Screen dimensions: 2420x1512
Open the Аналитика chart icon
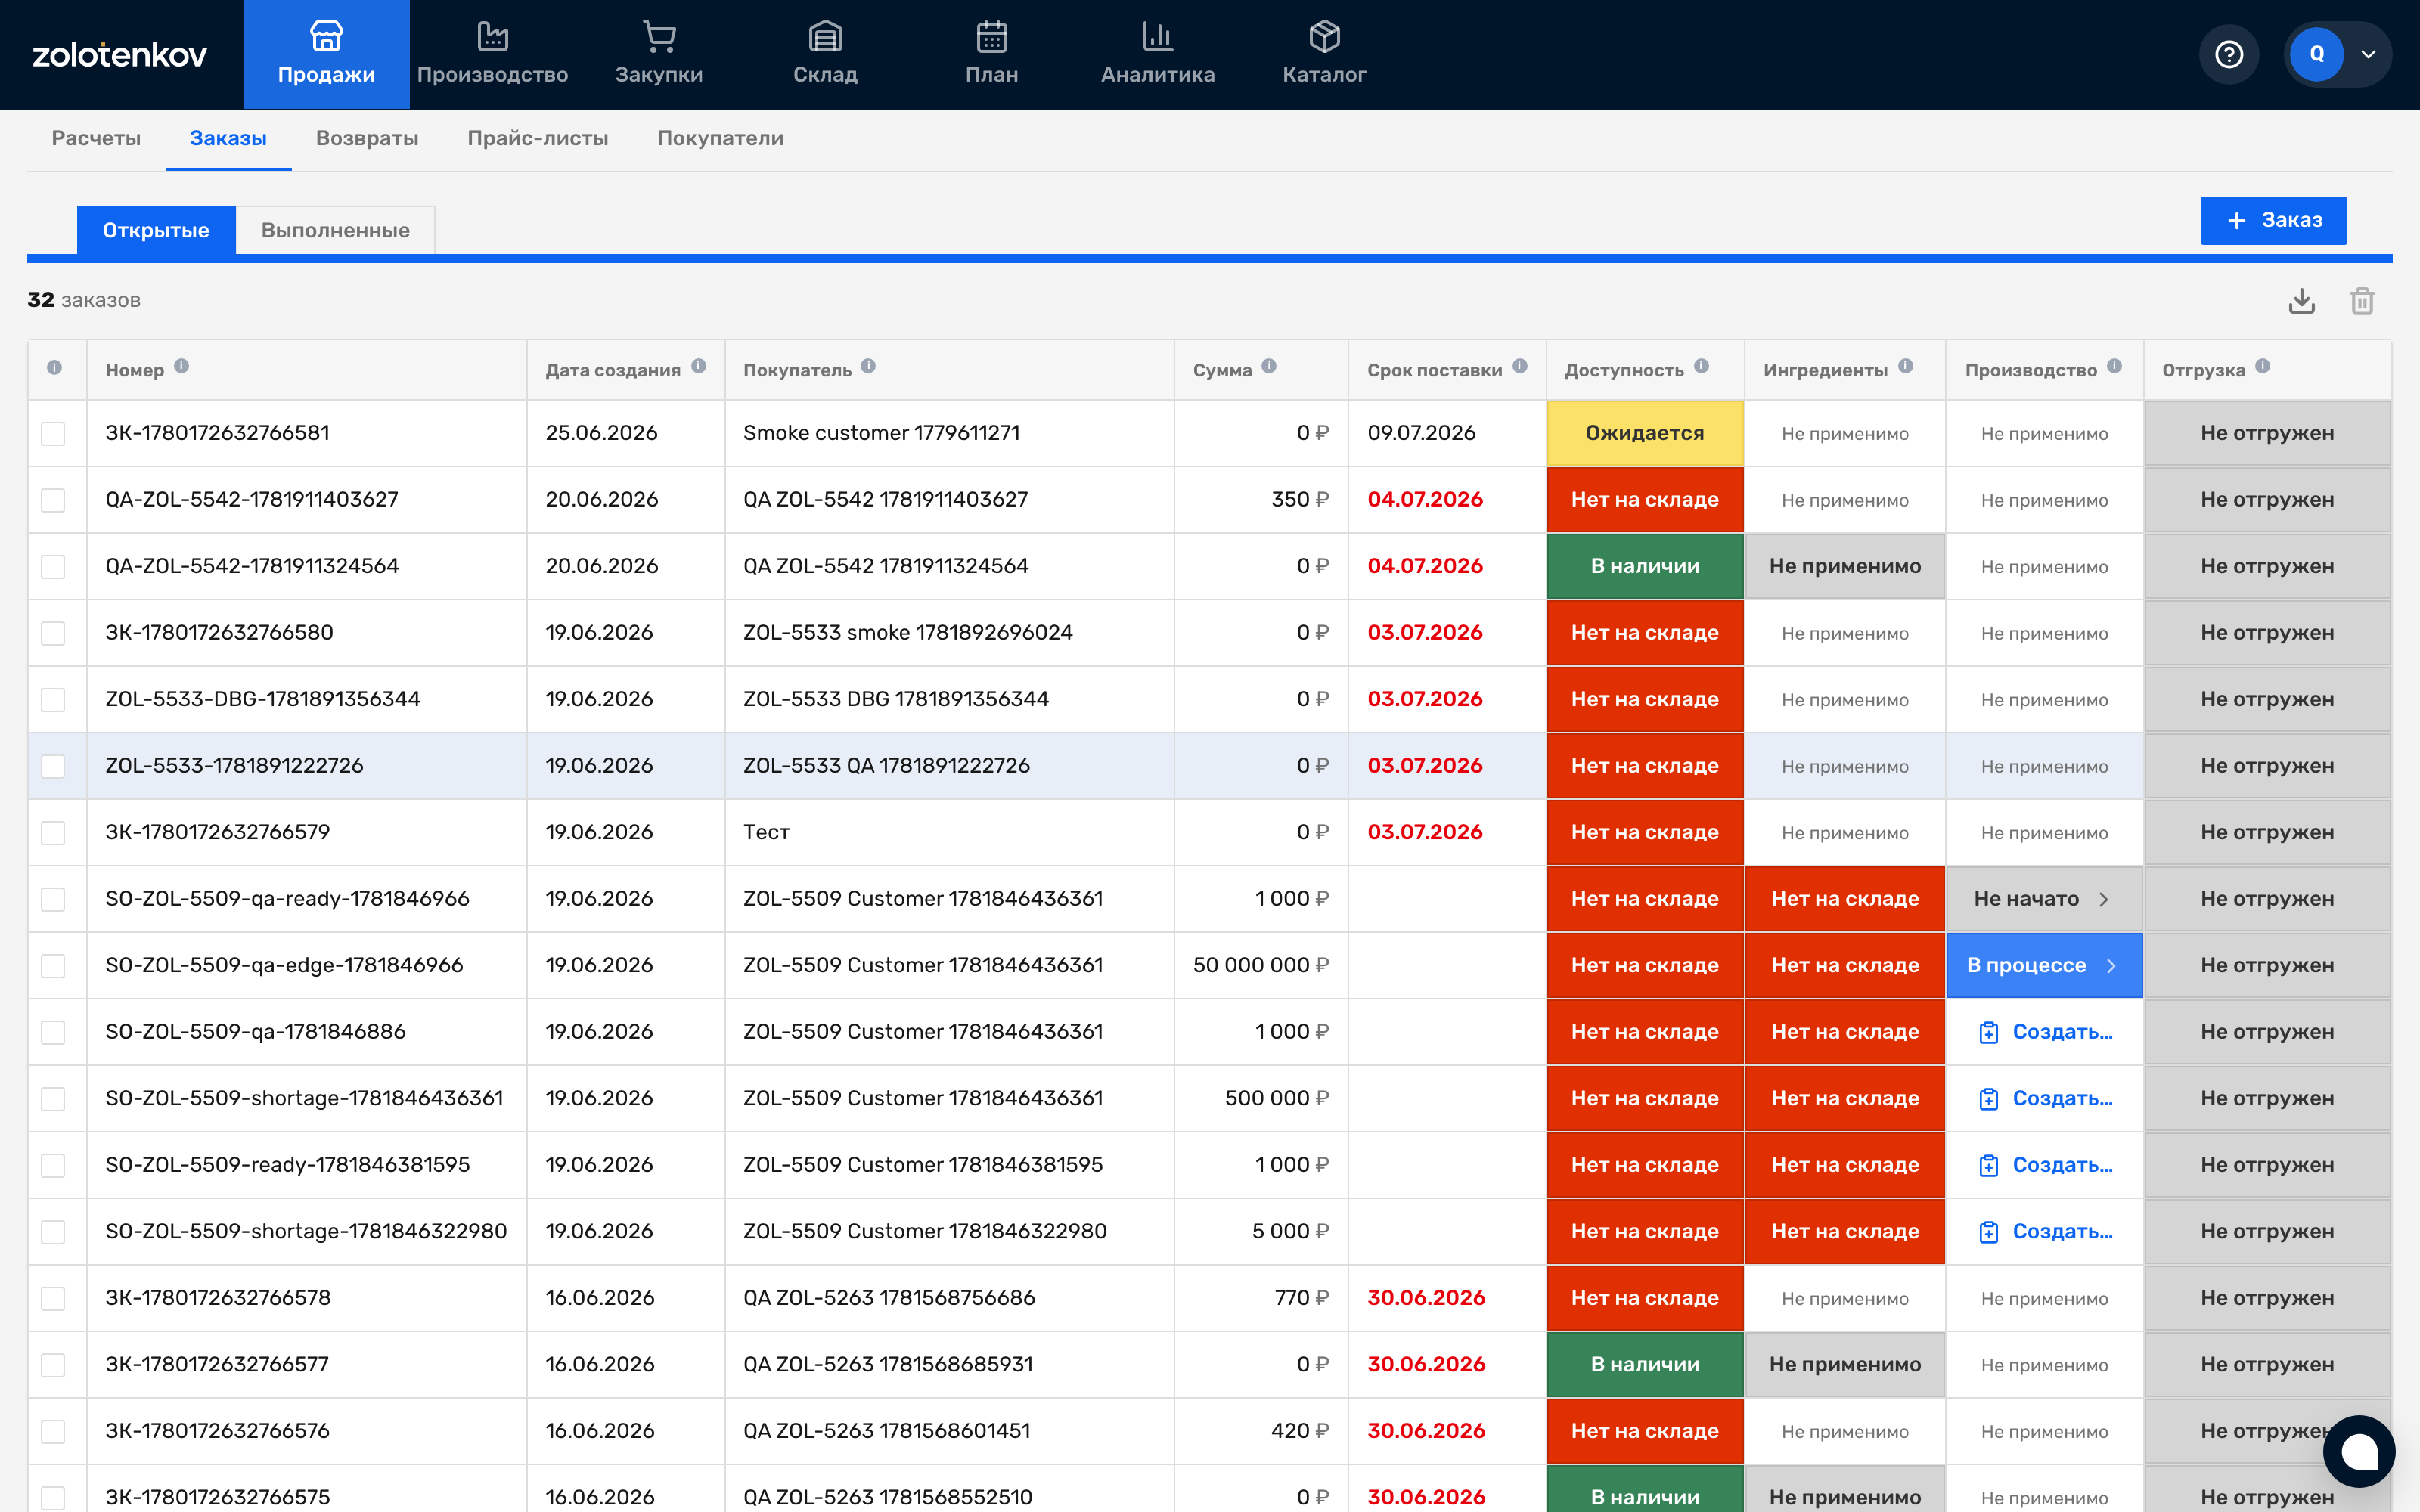coord(1158,37)
